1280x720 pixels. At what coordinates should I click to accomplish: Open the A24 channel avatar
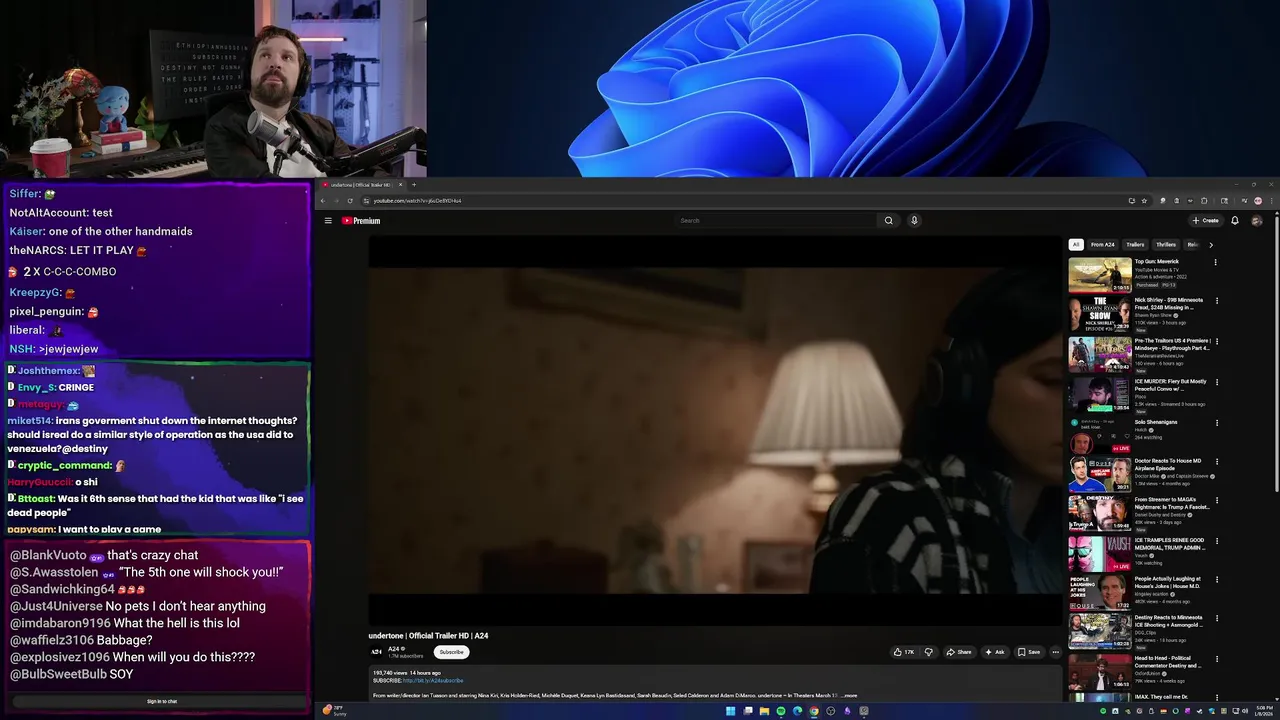click(377, 652)
